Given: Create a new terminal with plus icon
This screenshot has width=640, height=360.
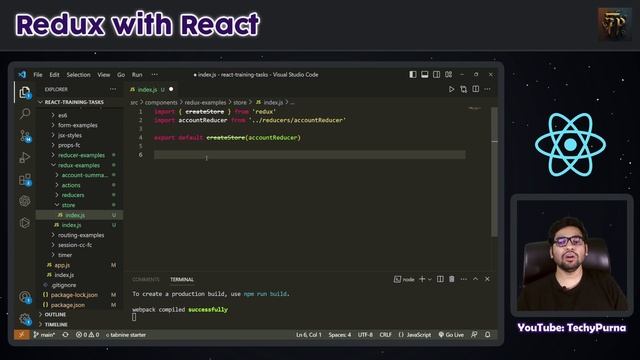Looking at the screenshot, I should (422, 279).
